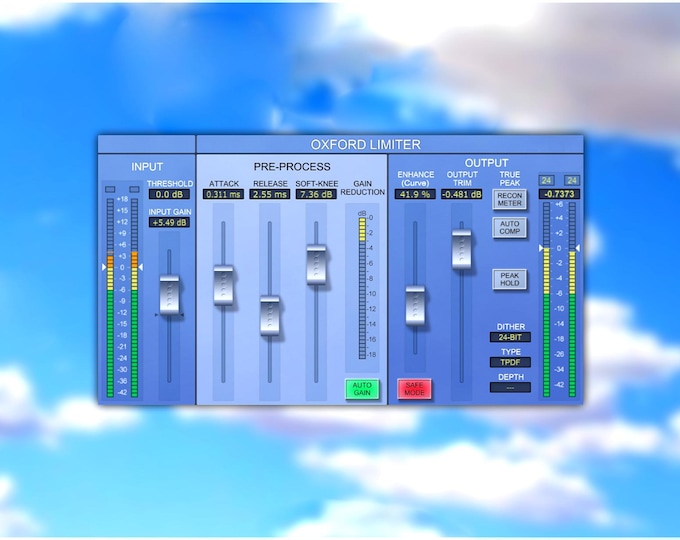Click the right input level meter
Viewport: 680px width, 540px height.
[134, 298]
